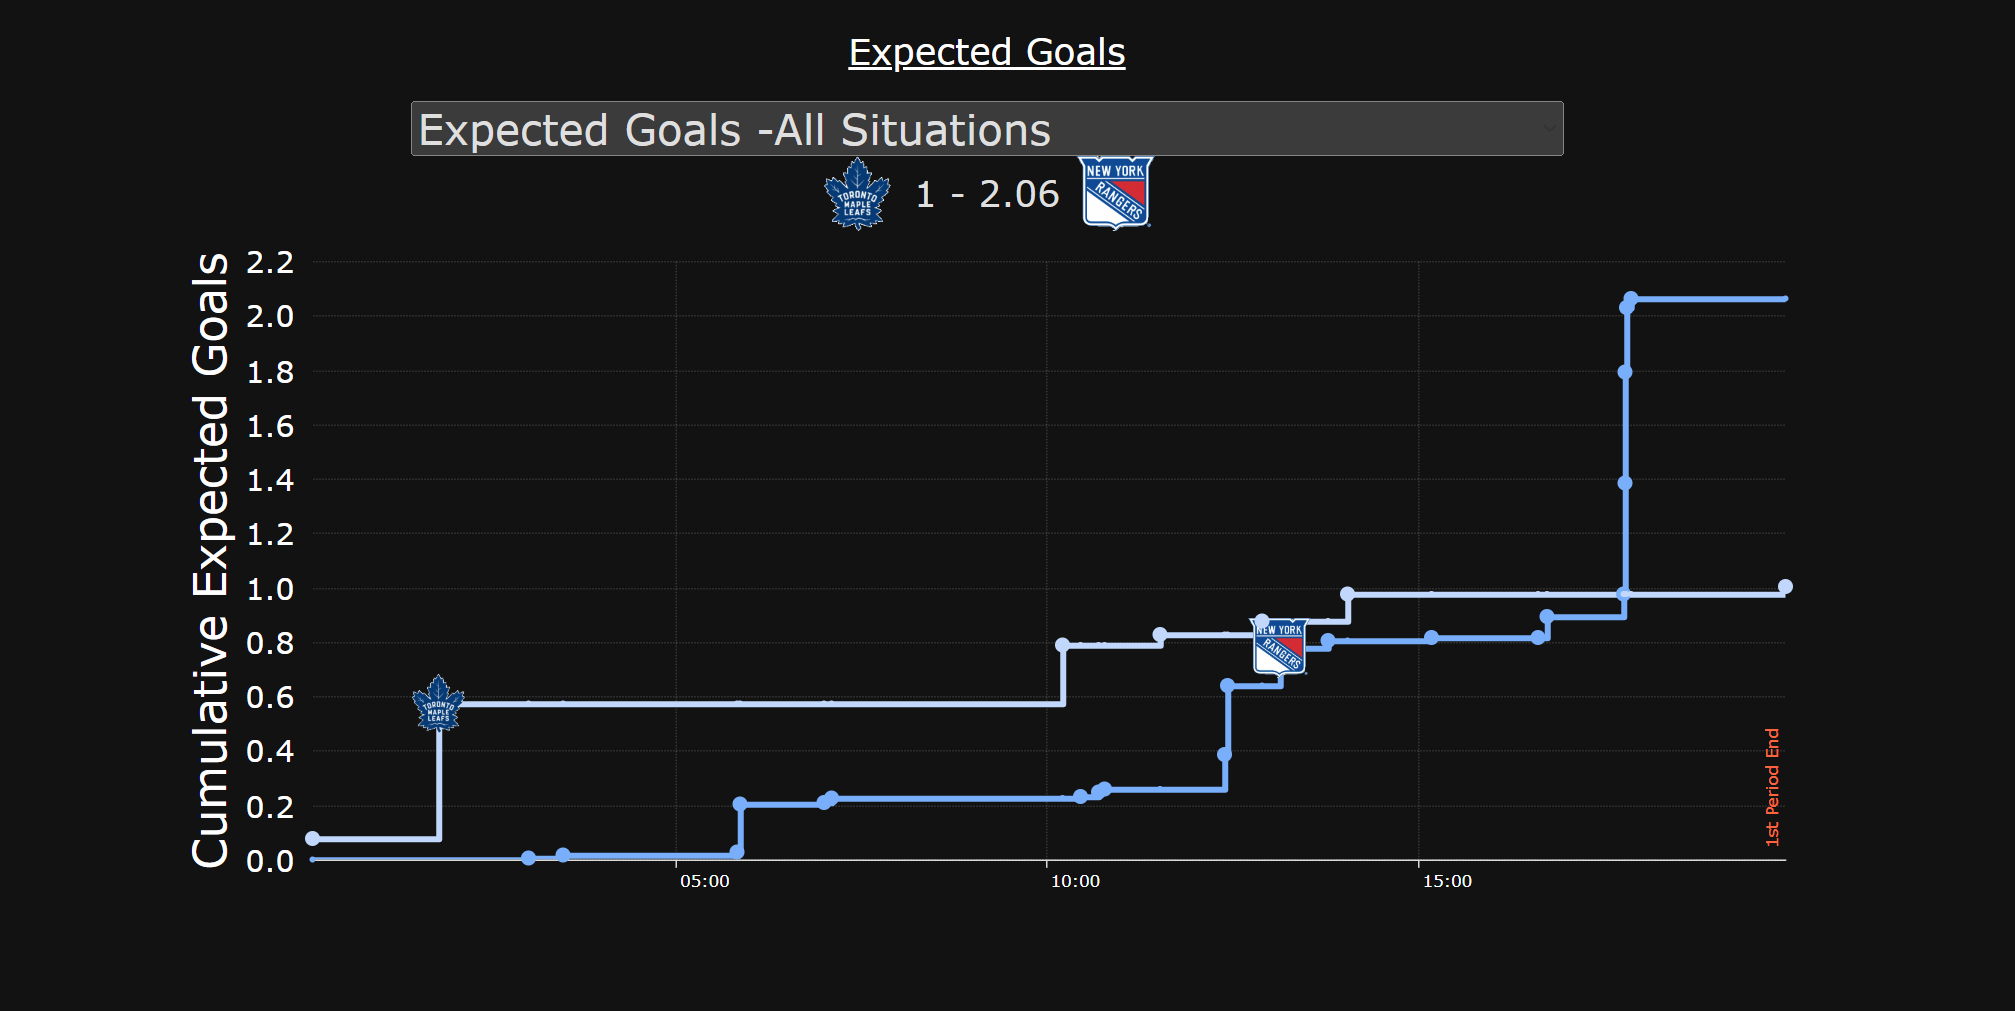Click the Maple Leafs starting point near 0.08
Screen dimensions: 2015x1011
tap(313, 838)
